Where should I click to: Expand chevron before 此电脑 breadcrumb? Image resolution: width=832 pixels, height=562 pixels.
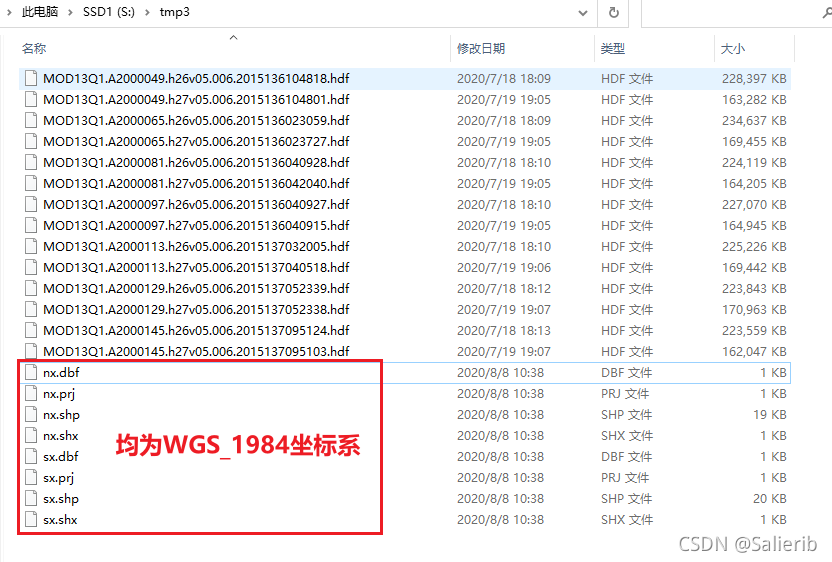coord(9,12)
